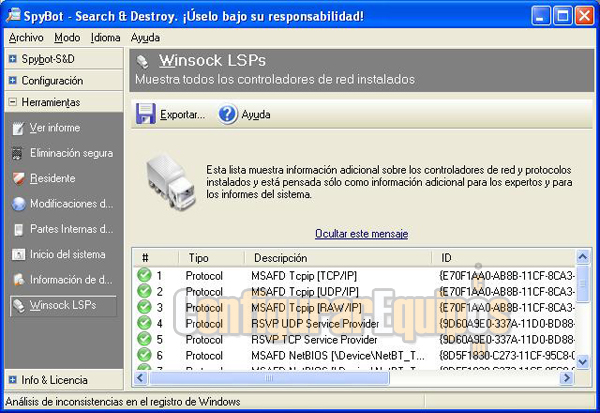Click the SpyBot title bar application icon
600x413 pixels.
pyautogui.click(x=13, y=15)
